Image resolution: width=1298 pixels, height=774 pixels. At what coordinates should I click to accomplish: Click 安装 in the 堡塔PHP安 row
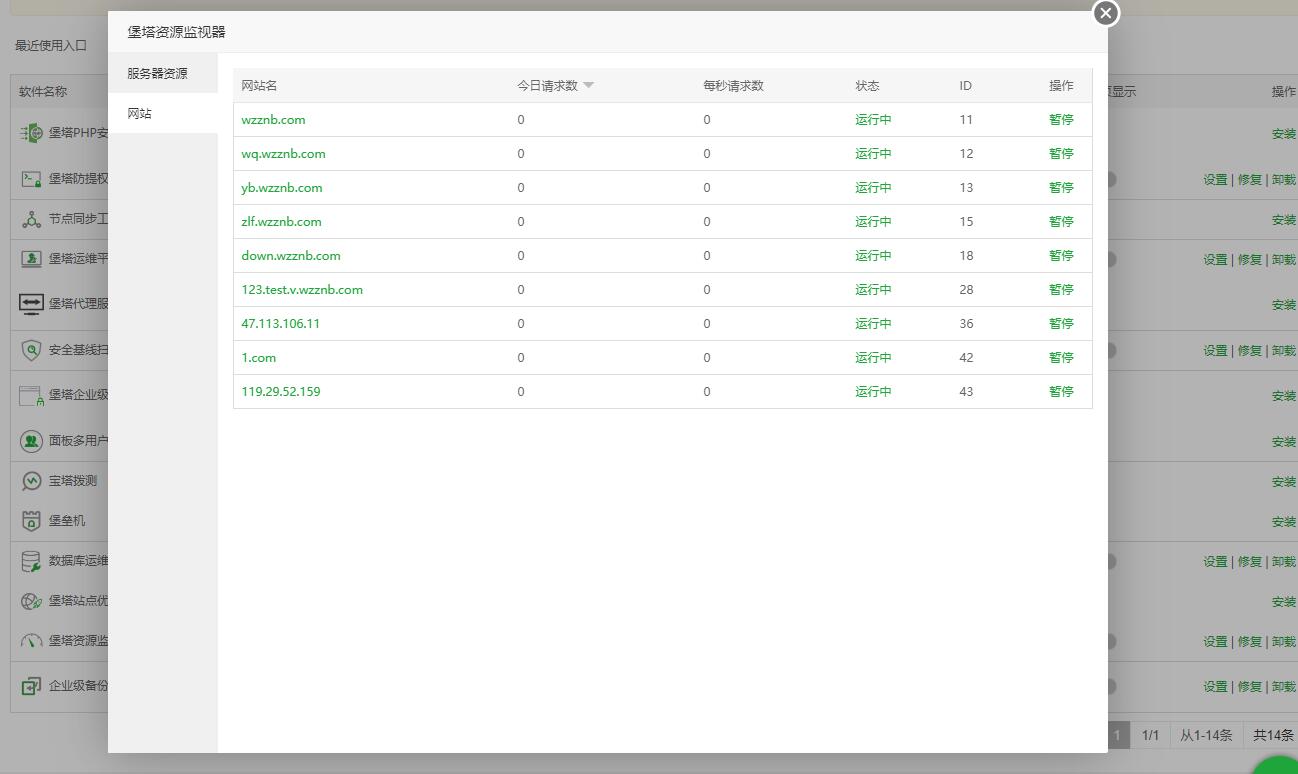point(1284,133)
